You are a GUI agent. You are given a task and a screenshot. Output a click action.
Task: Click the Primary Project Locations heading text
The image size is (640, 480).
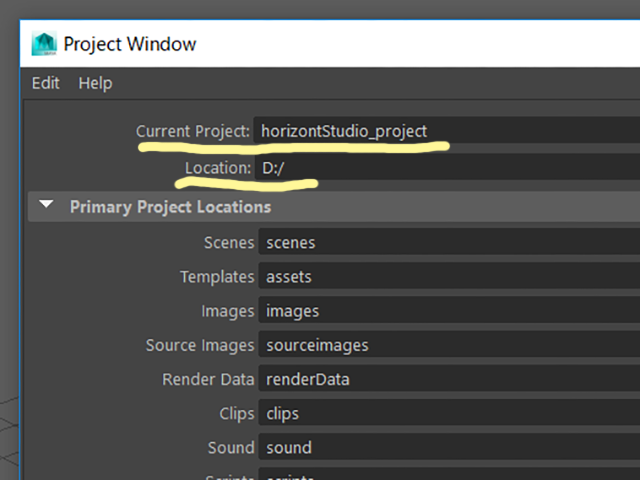point(170,207)
